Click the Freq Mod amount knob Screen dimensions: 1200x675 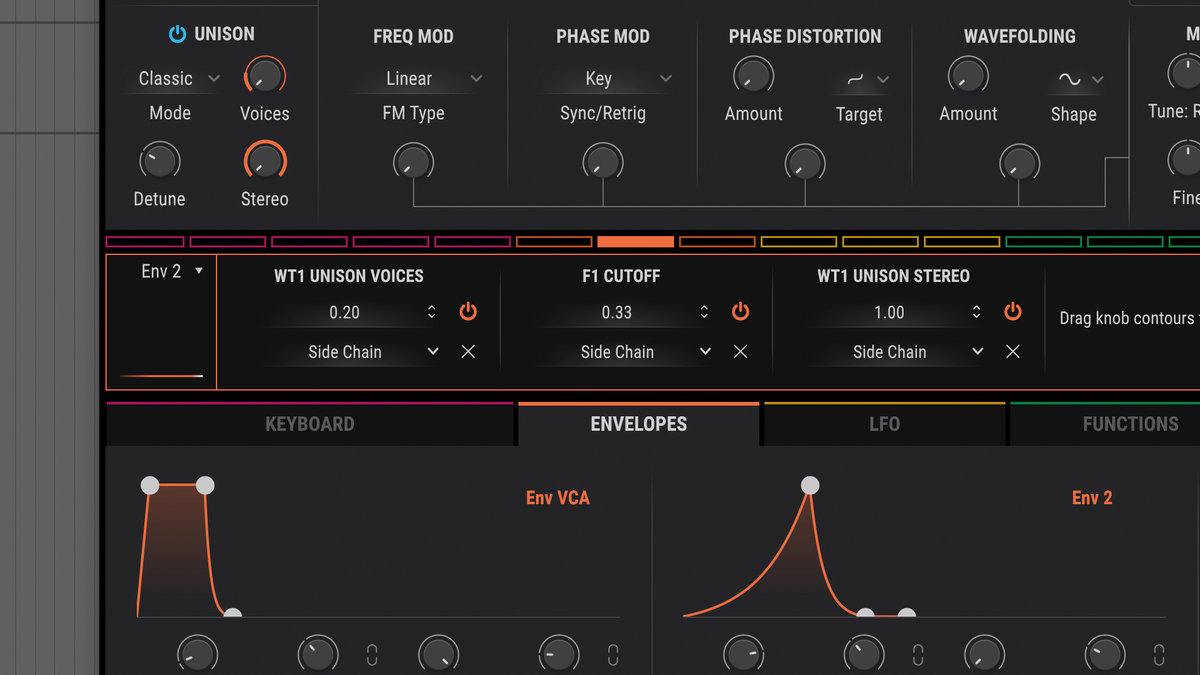tap(413, 162)
